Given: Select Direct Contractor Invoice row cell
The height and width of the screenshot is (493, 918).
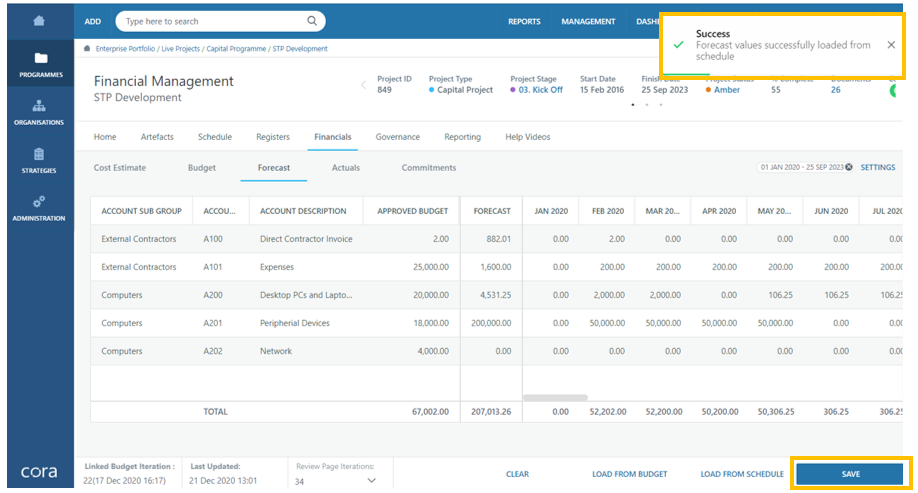Looking at the screenshot, I should click(x=306, y=239).
